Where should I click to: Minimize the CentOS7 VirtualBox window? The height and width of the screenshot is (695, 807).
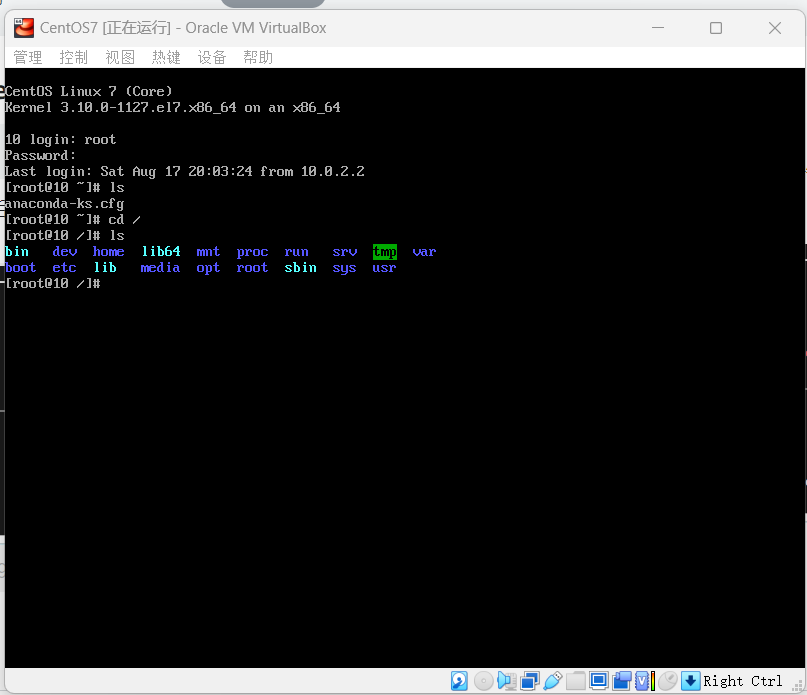tap(658, 28)
